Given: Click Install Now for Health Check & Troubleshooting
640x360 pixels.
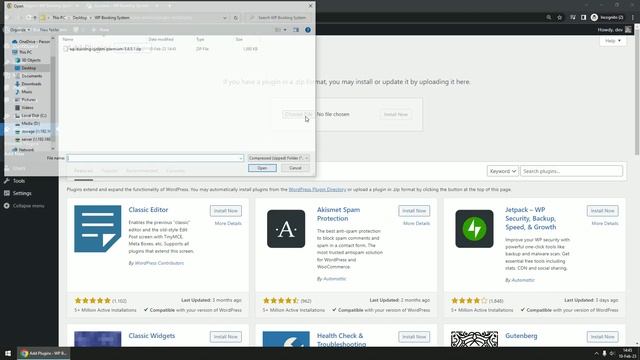Looking at the screenshot, I should pos(414,337).
